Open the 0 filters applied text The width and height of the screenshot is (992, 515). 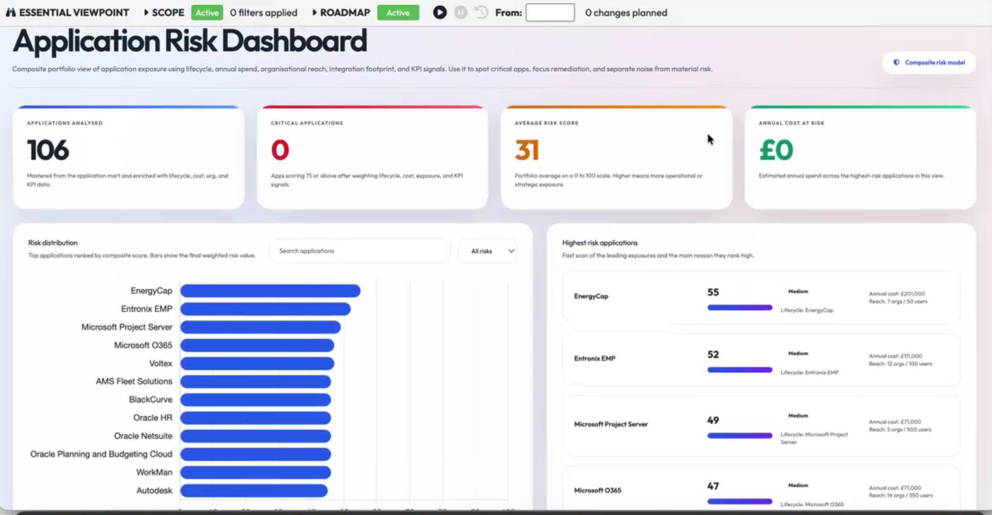click(263, 13)
